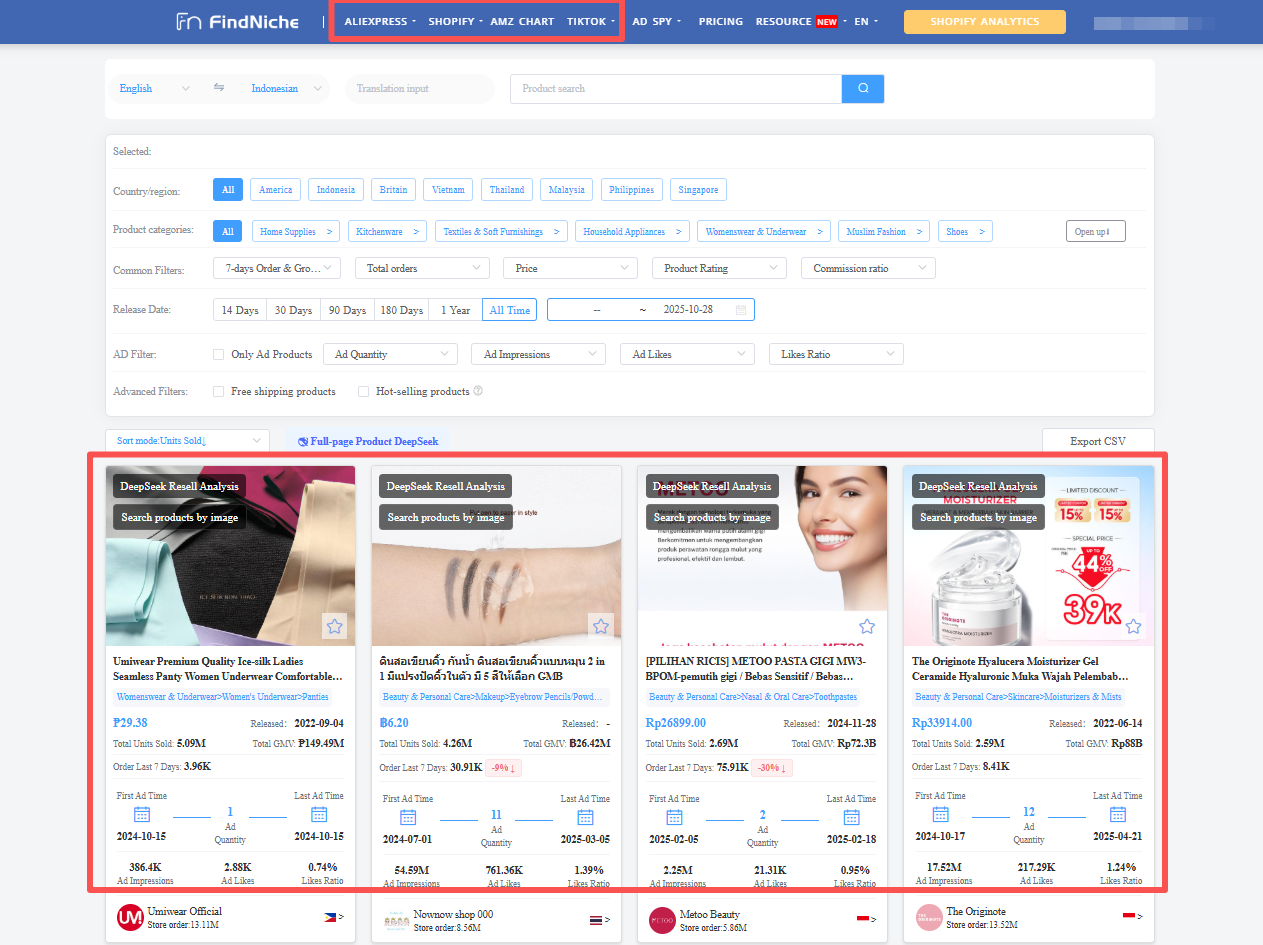
Task: Click the SHOPIFY ANALYTICS button
Action: coord(984,21)
